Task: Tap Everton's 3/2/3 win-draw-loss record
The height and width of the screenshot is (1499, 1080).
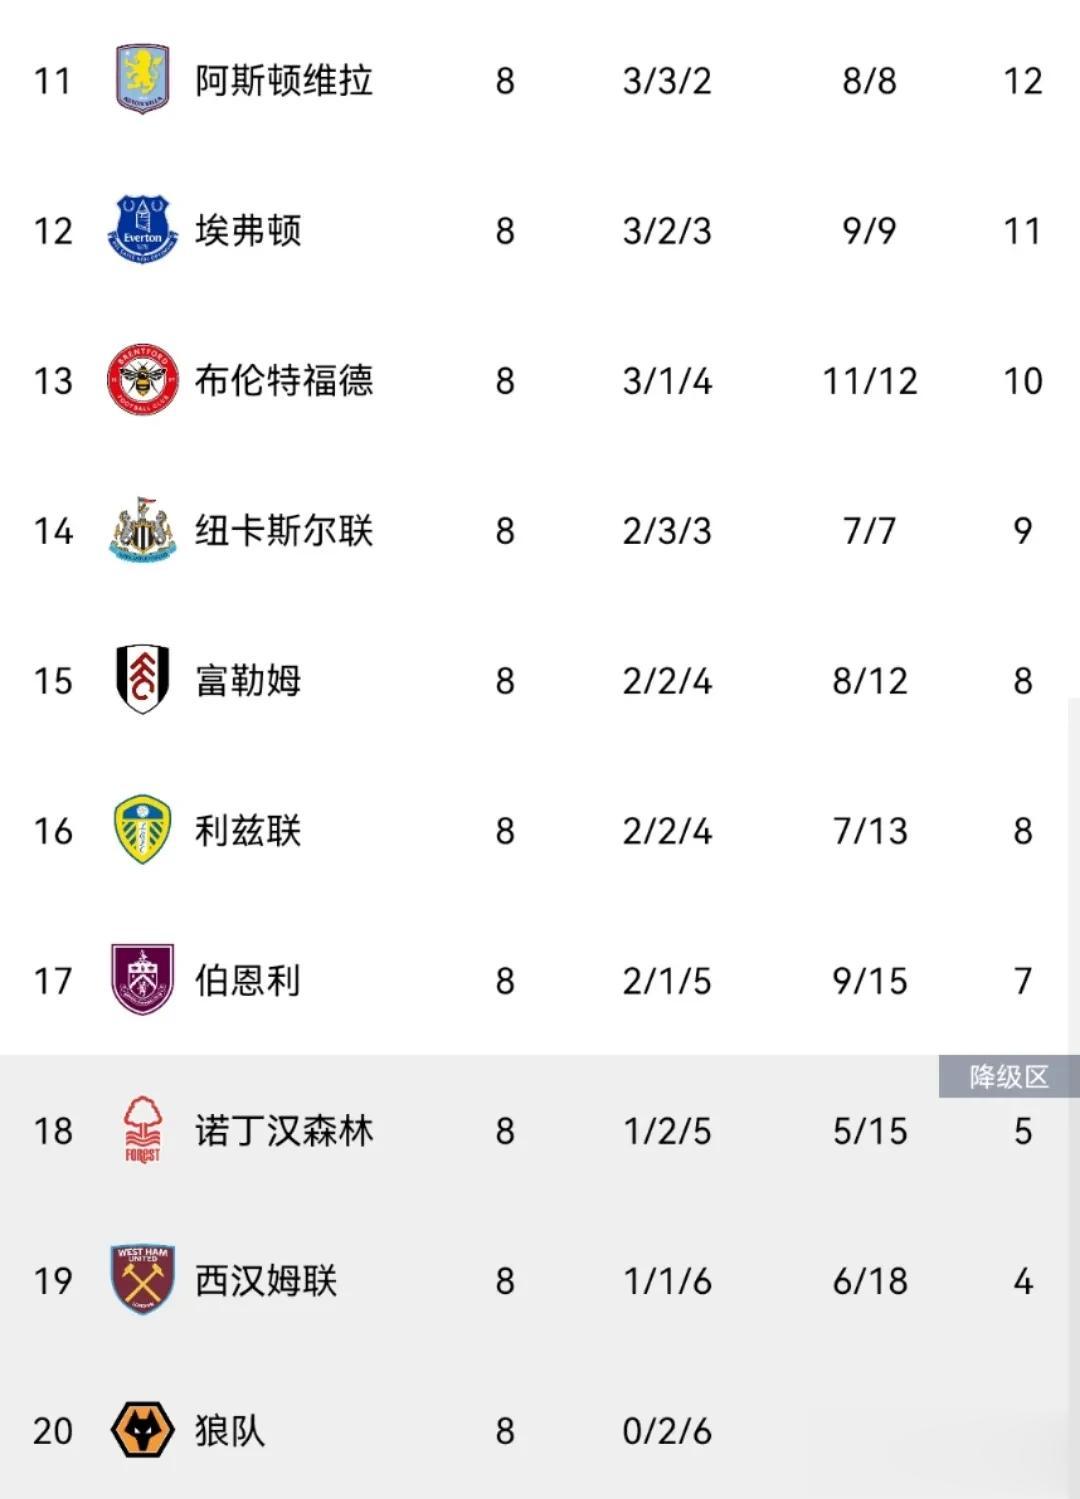Action: [x=667, y=231]
